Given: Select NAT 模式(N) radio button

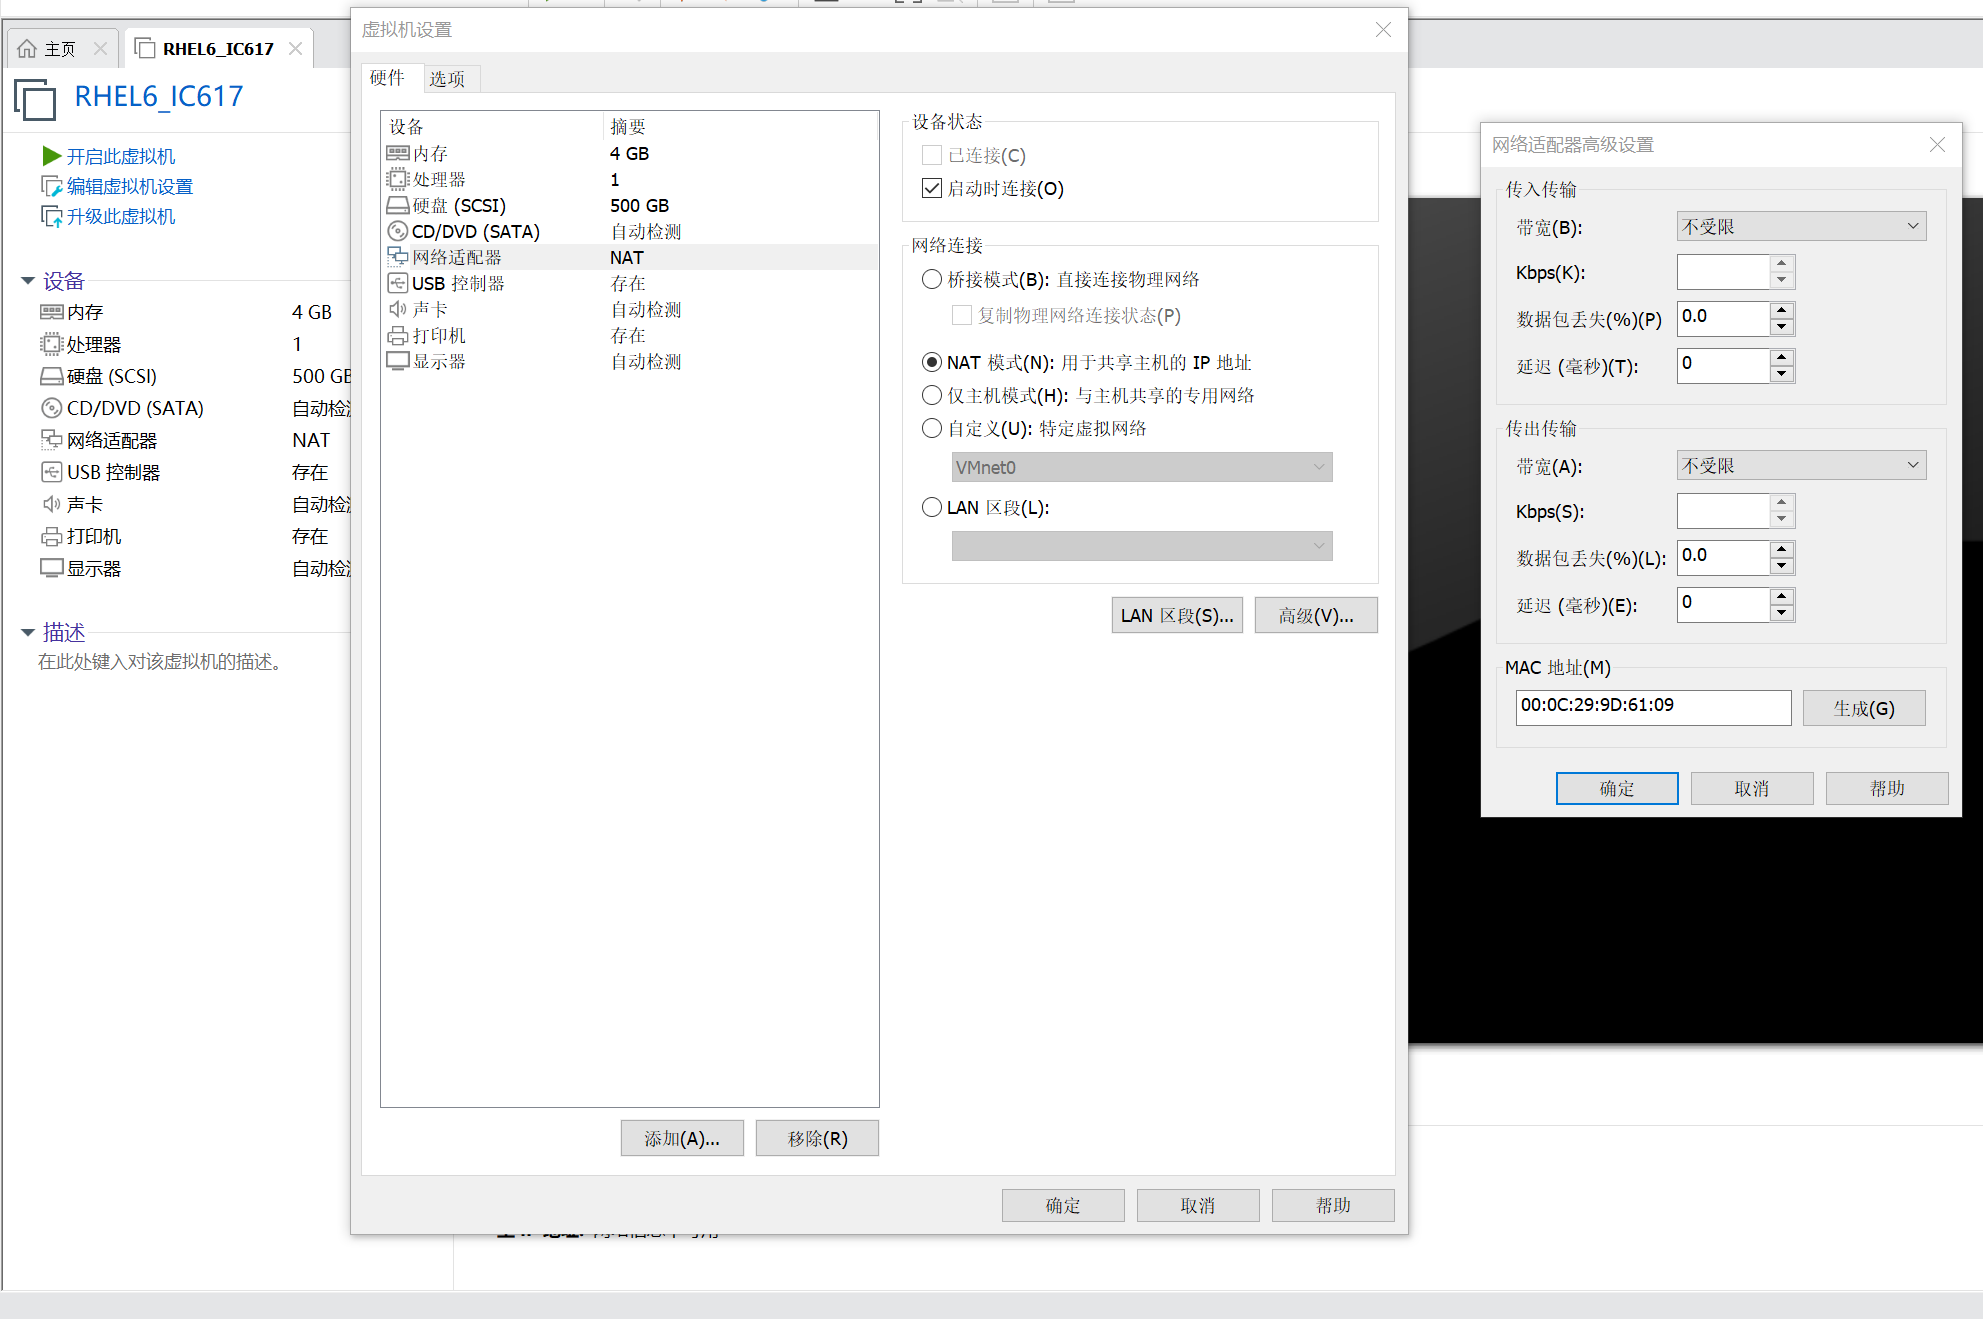Looking at the screenshot, I should point(932,362).
